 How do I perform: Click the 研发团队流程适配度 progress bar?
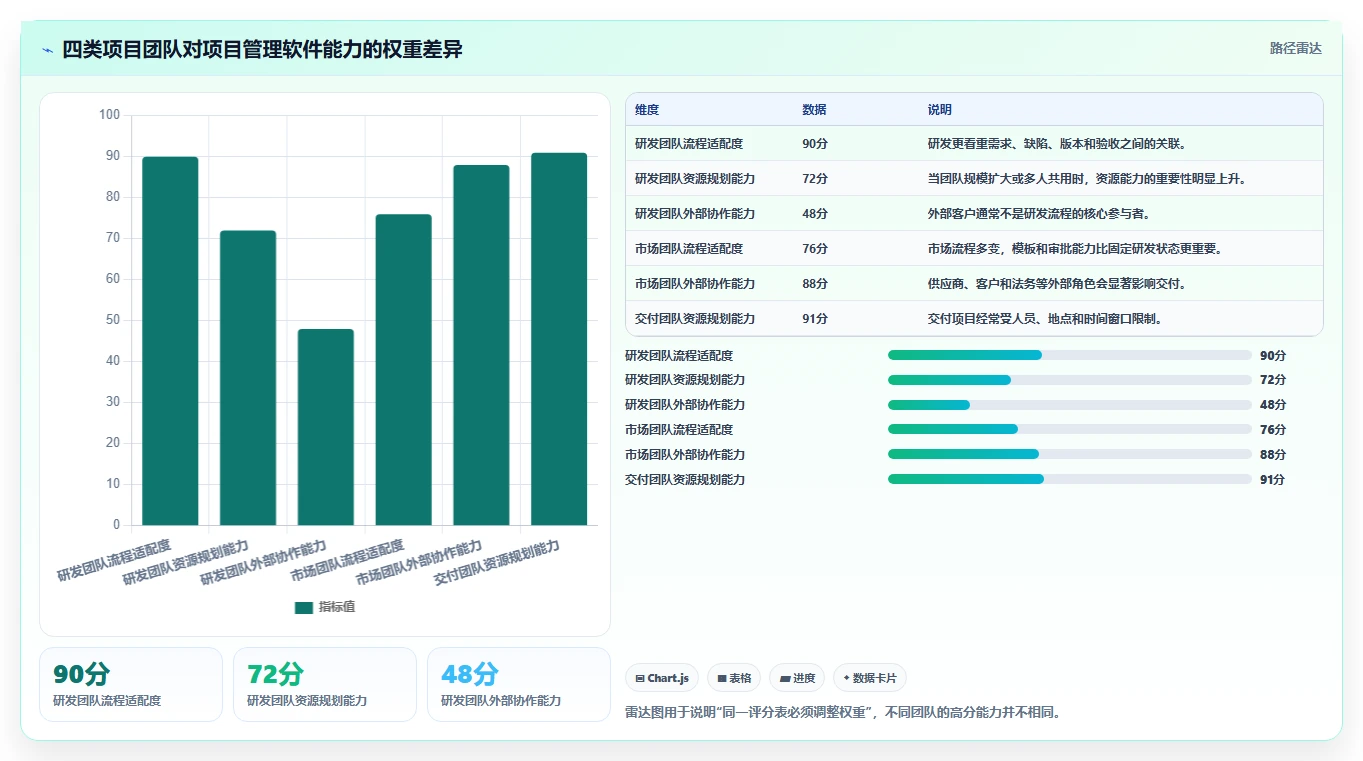coord(1070,355)
